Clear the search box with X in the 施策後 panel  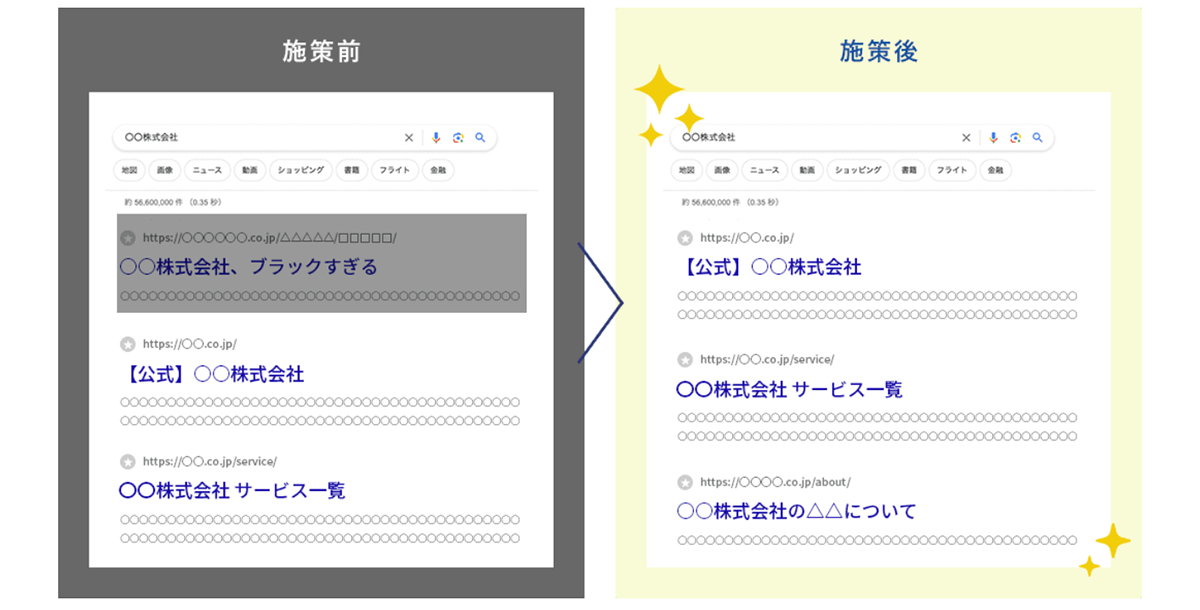pyautogui.click(x=965, y=138)
